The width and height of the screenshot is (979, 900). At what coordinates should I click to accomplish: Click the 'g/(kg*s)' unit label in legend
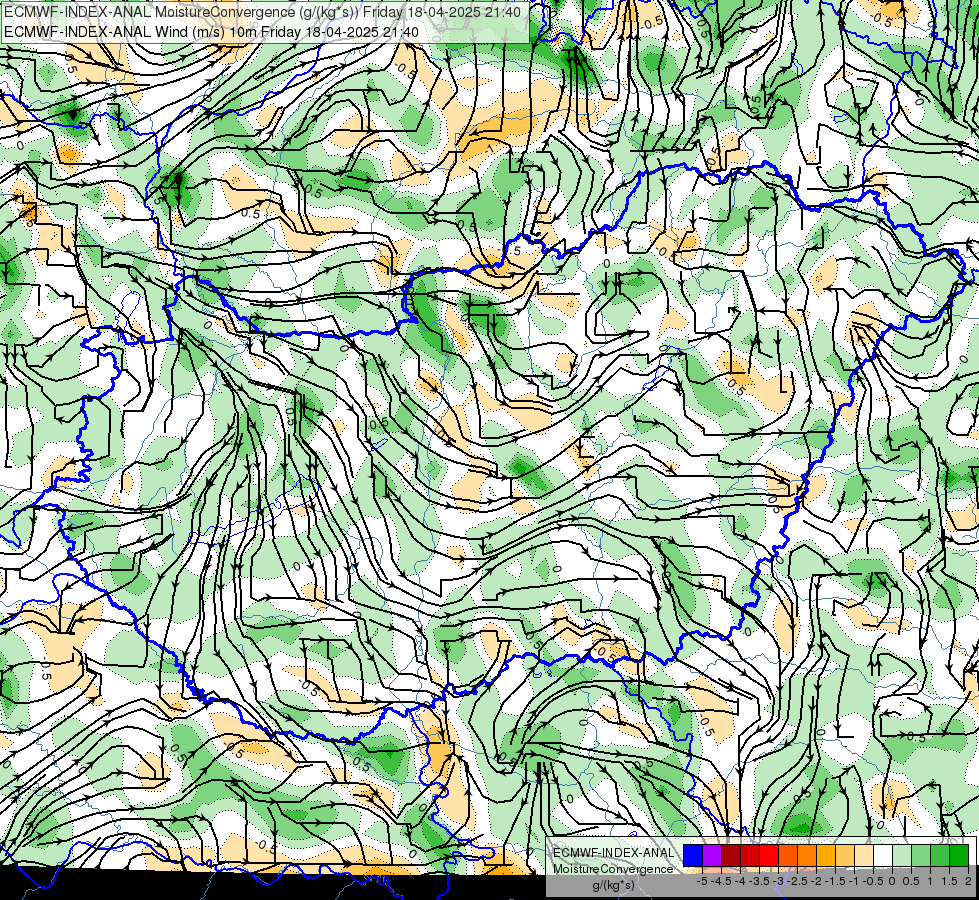pyautogui.click(x=613, y=886)
